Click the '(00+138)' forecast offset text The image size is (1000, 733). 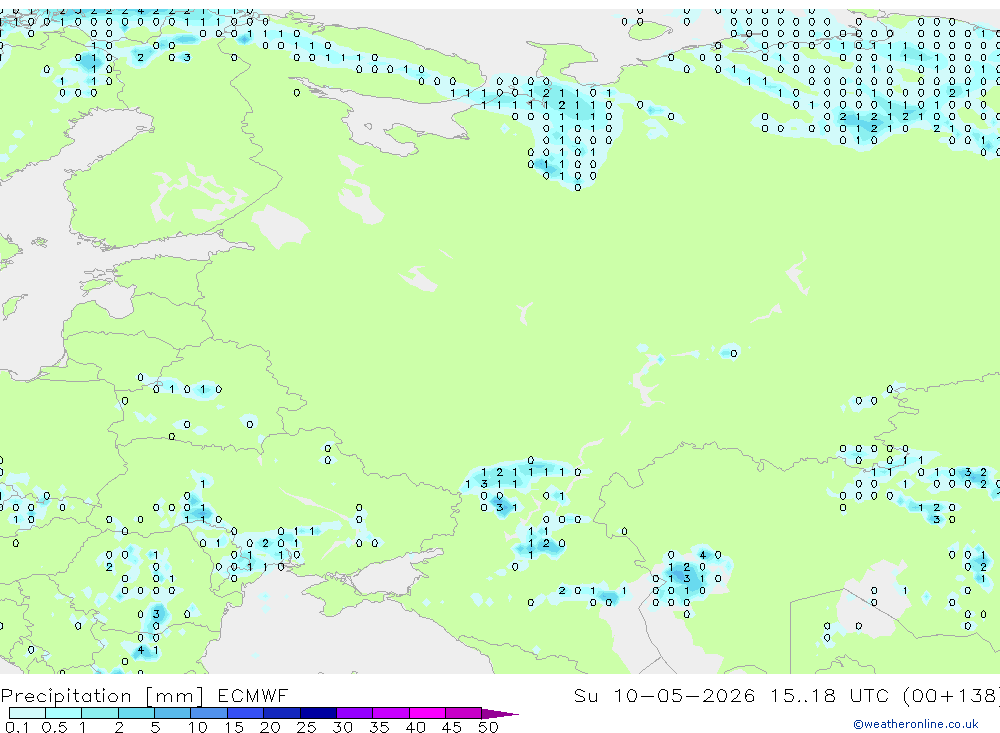[x=950, y=695]
